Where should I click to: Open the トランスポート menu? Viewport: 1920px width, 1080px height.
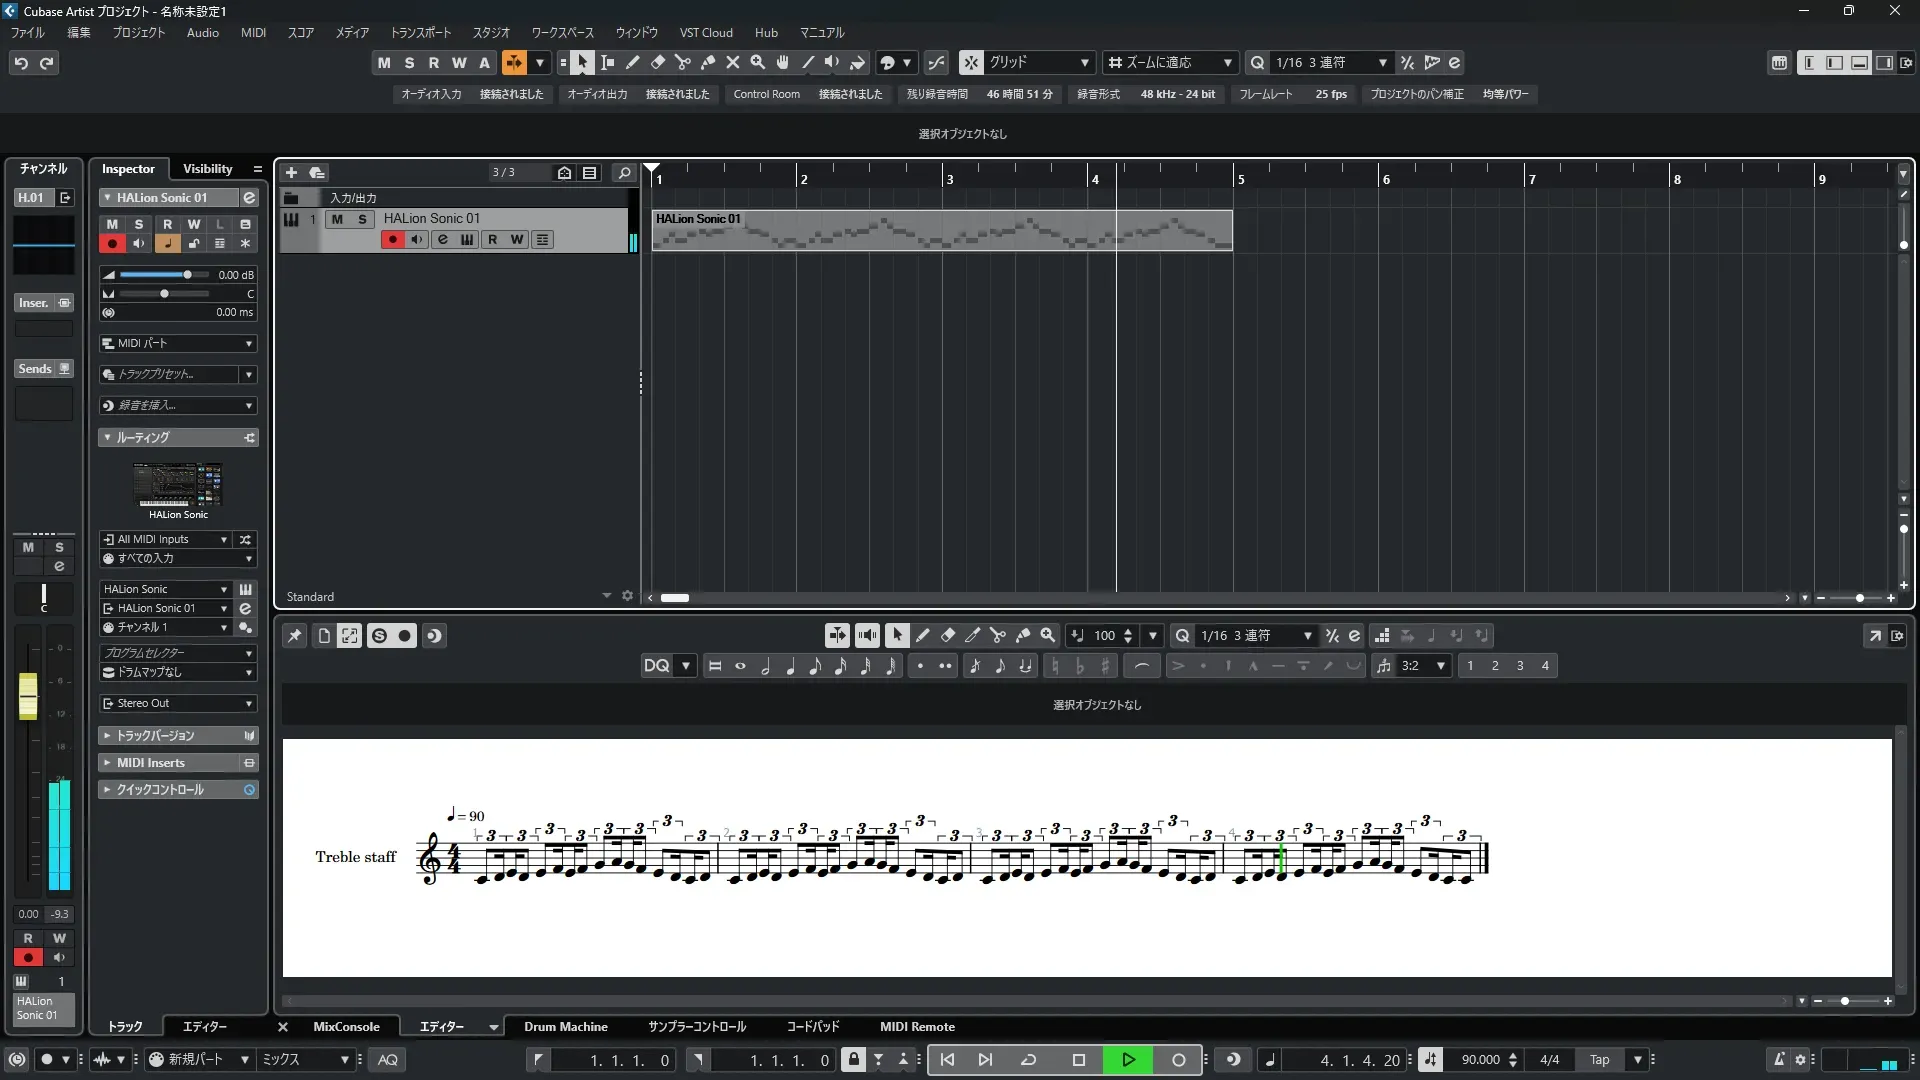click(420, 32)
